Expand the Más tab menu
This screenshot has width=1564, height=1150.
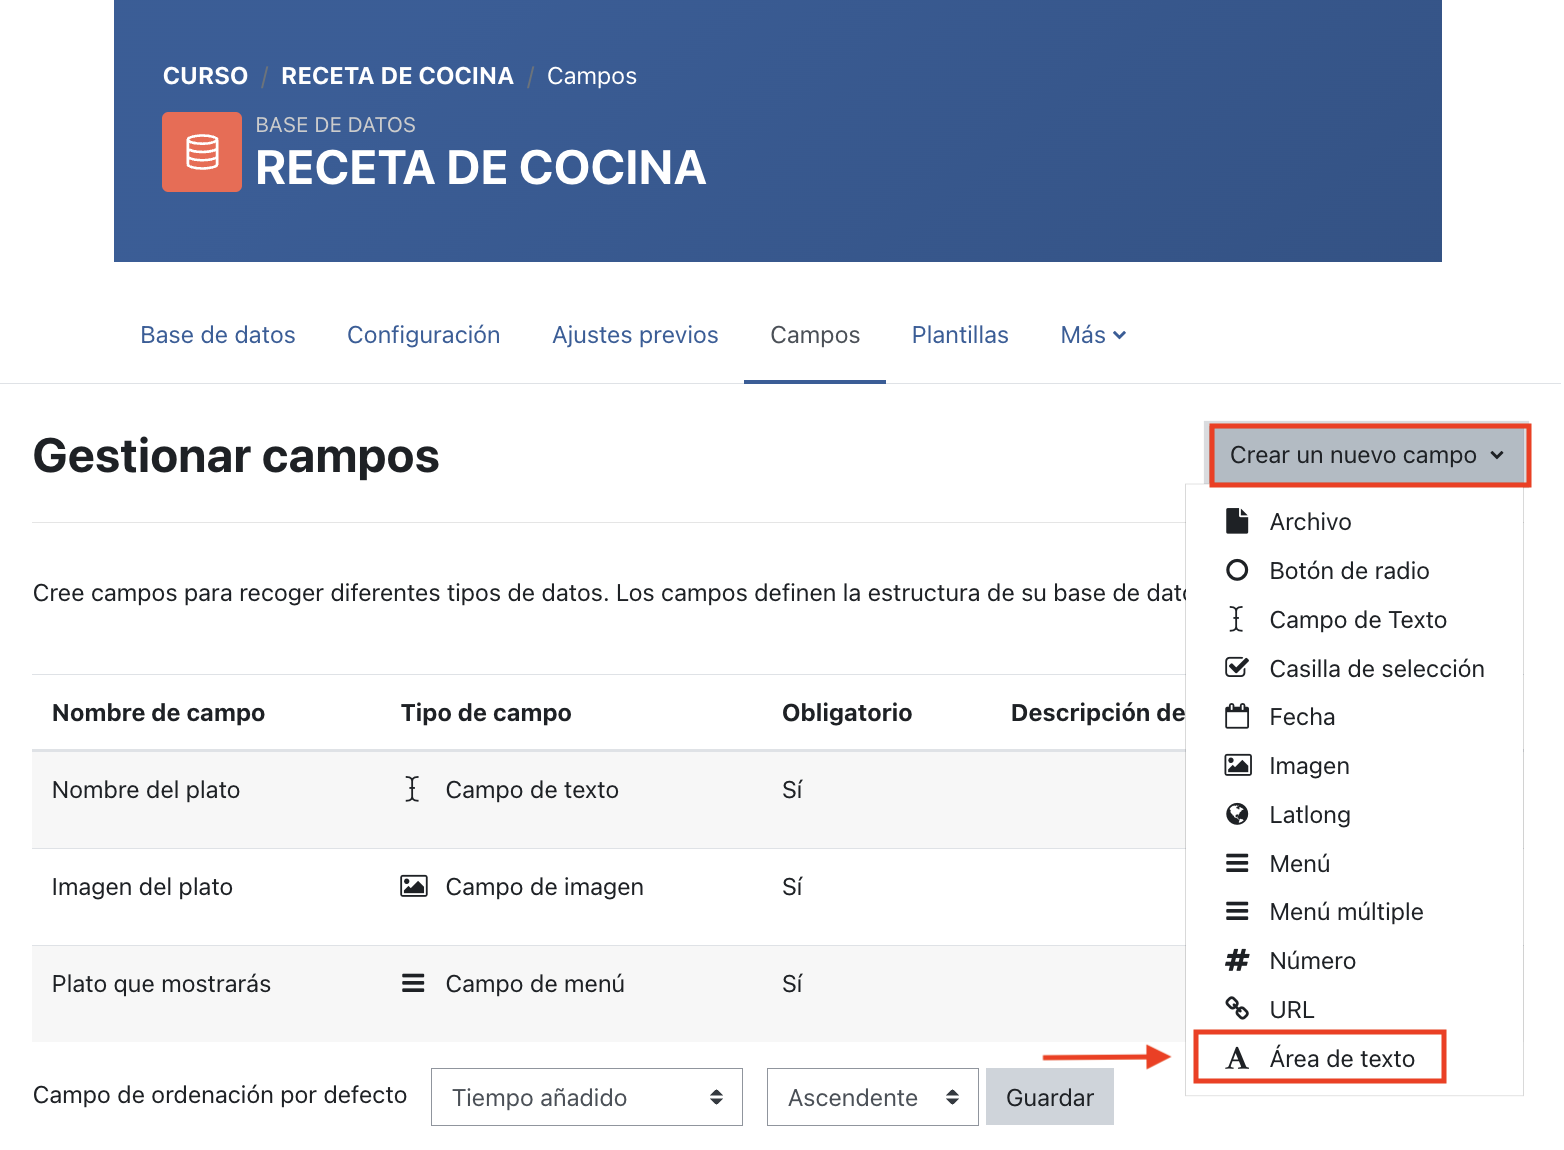[1093, 335]
